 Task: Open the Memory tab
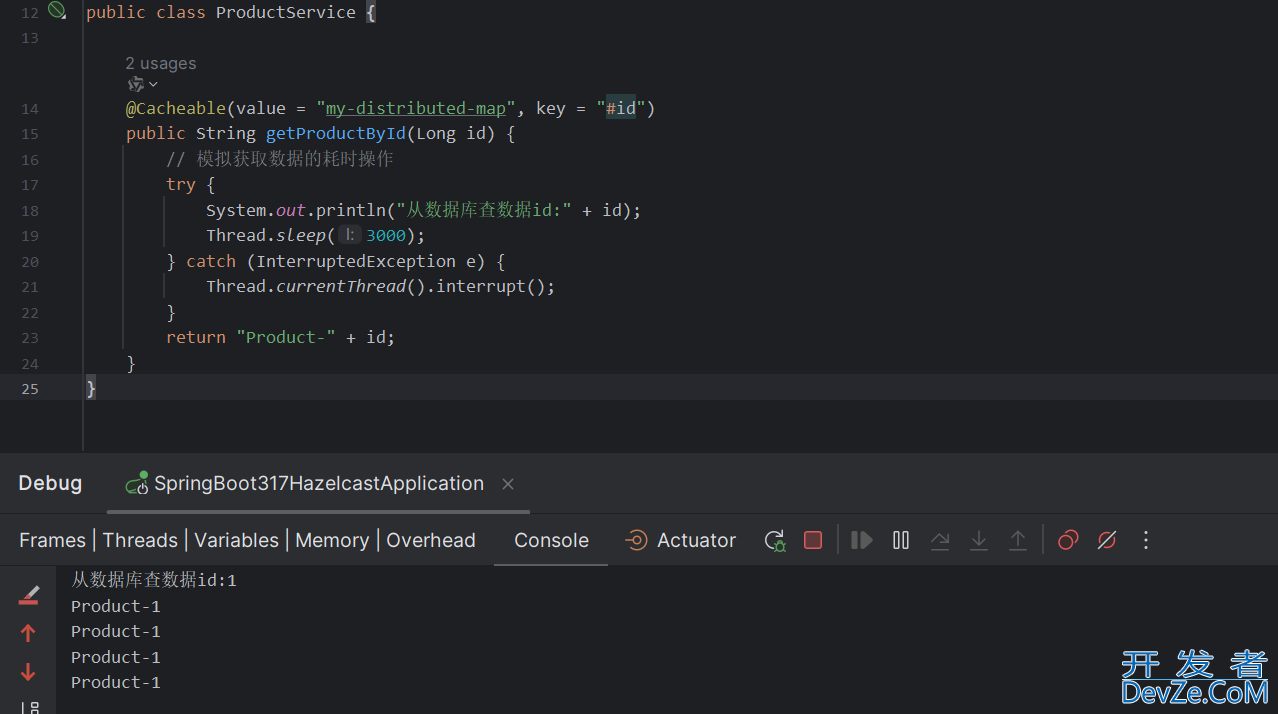(332, 540)
